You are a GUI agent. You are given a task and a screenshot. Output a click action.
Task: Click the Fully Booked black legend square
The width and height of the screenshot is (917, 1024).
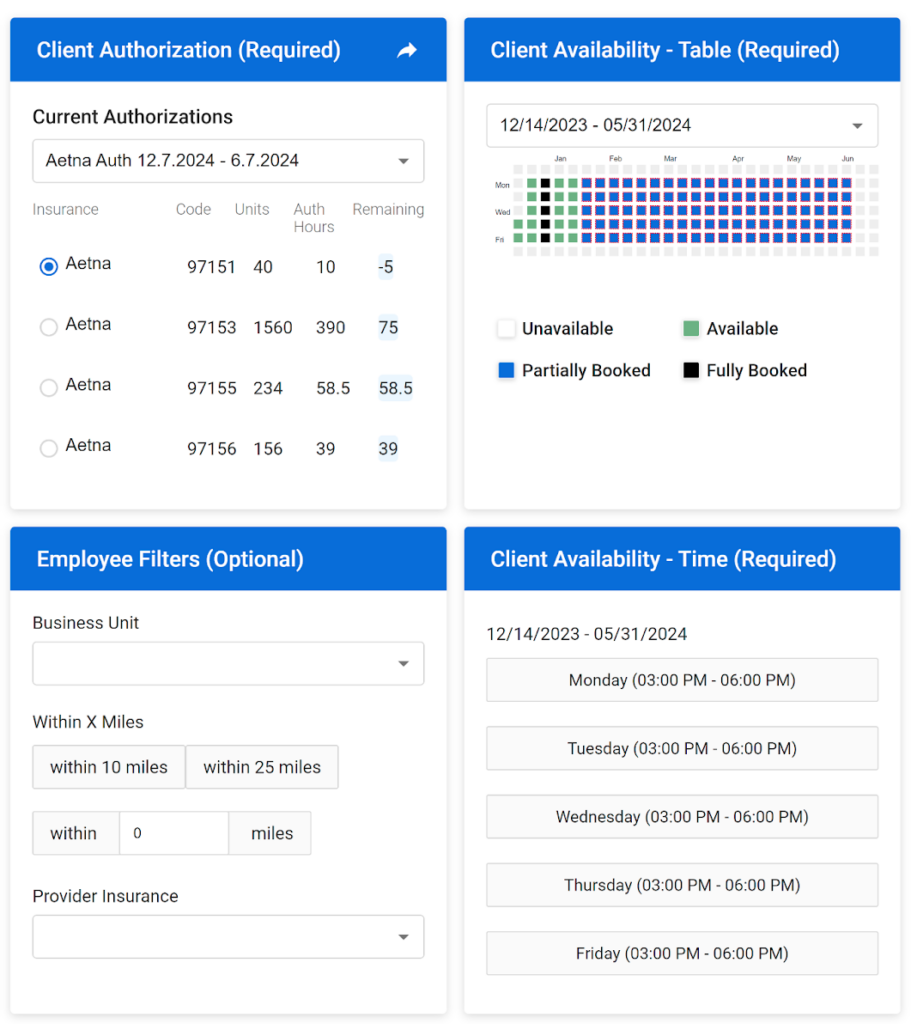pyautogui.click(x=694, y=370)
